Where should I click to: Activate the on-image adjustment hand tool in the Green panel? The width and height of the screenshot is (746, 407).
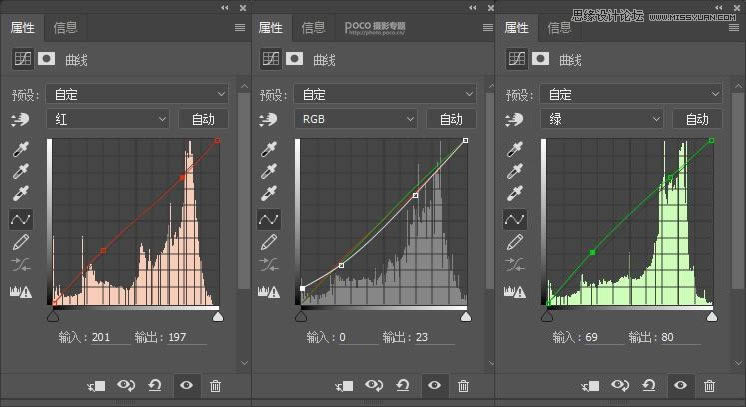point(516,119)
